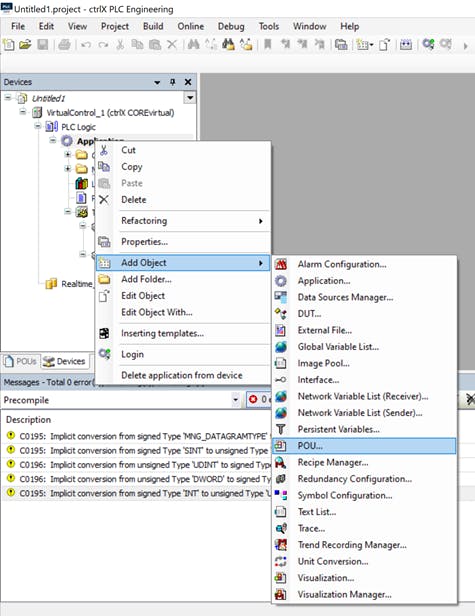Select VirtualControl_1 device in tree

coord(110,113)
